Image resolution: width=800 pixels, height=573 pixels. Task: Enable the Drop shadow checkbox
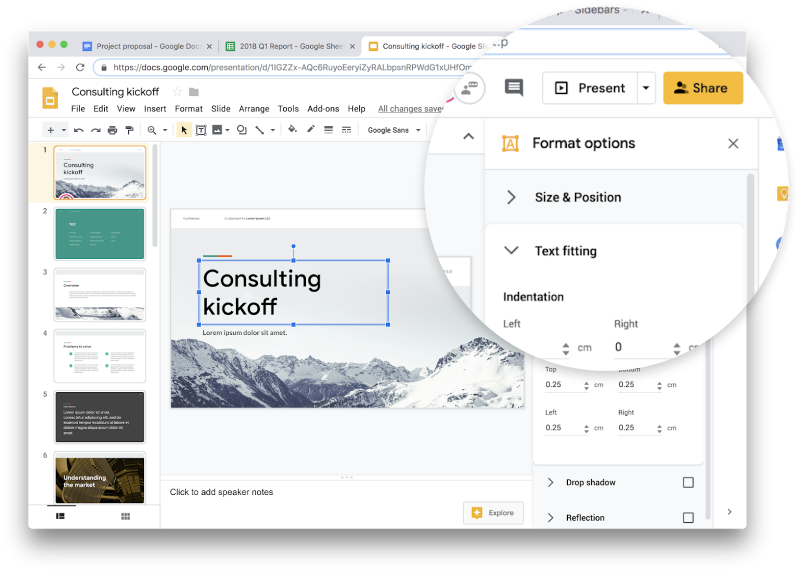[688, 482]
